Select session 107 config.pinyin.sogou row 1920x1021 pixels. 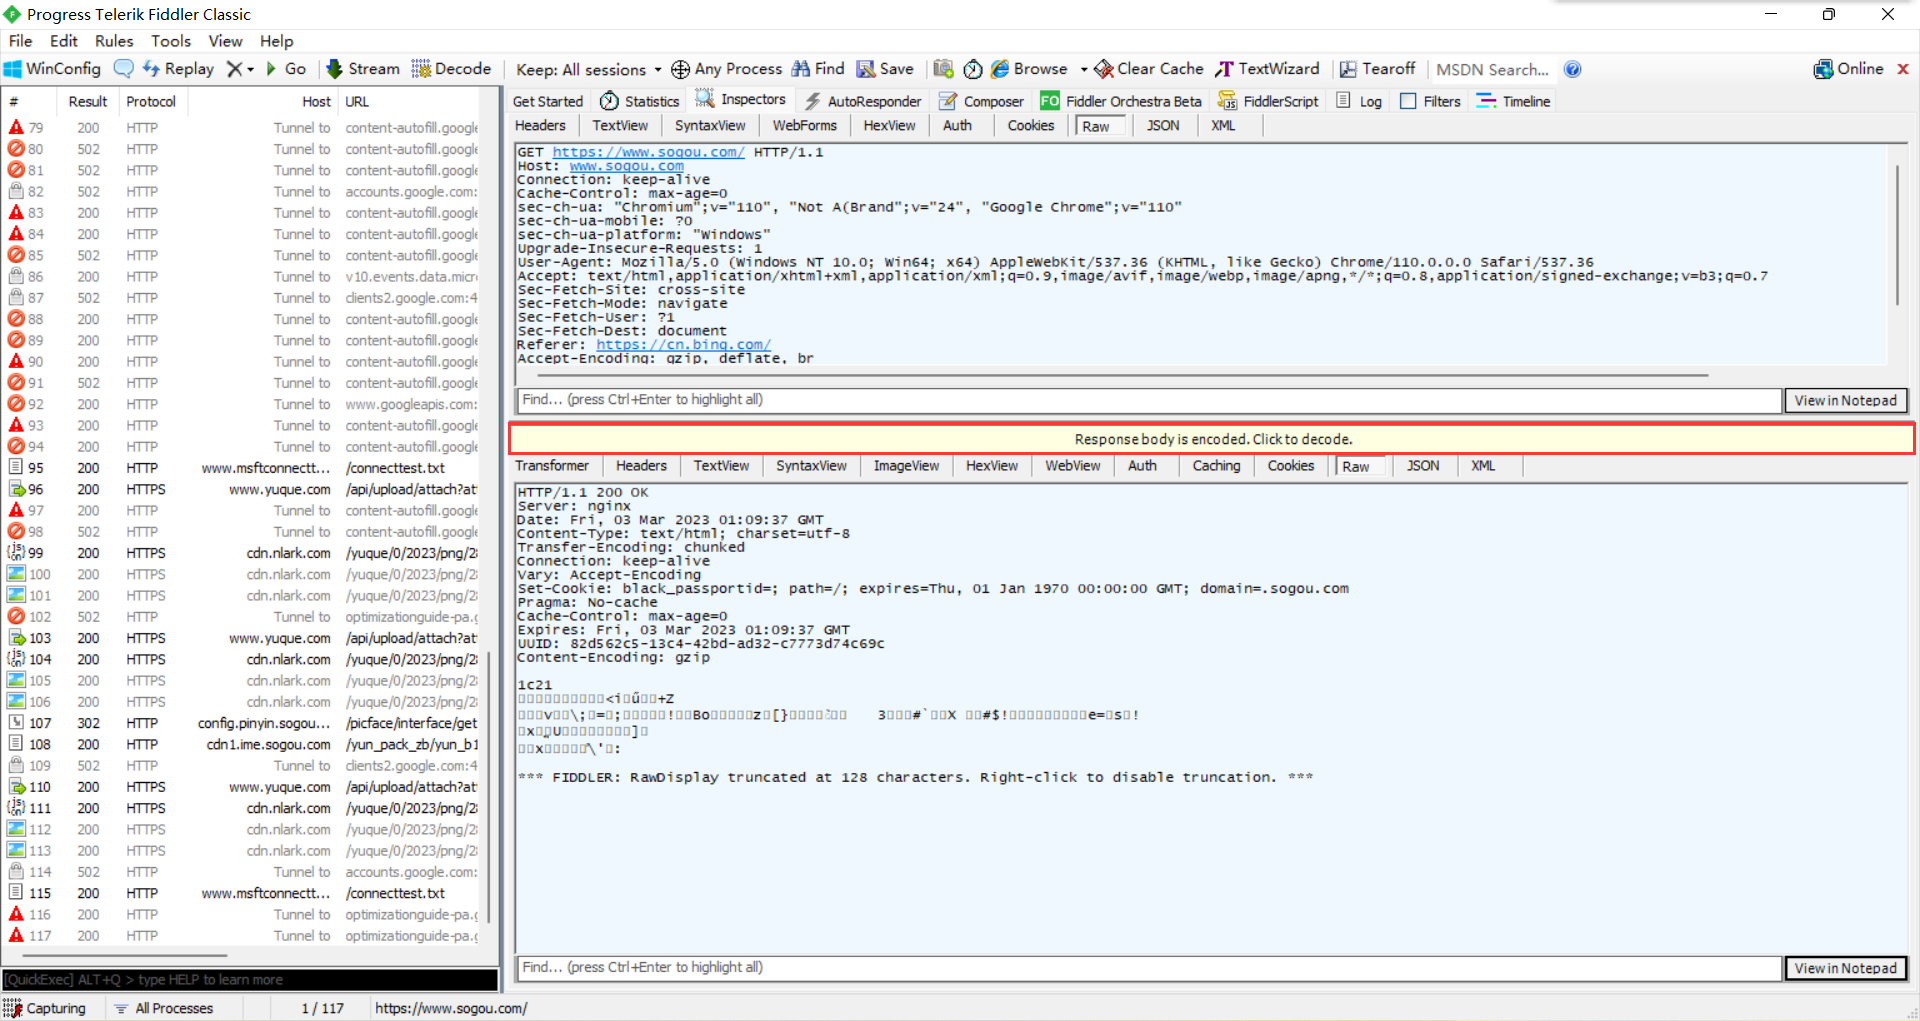243,723
